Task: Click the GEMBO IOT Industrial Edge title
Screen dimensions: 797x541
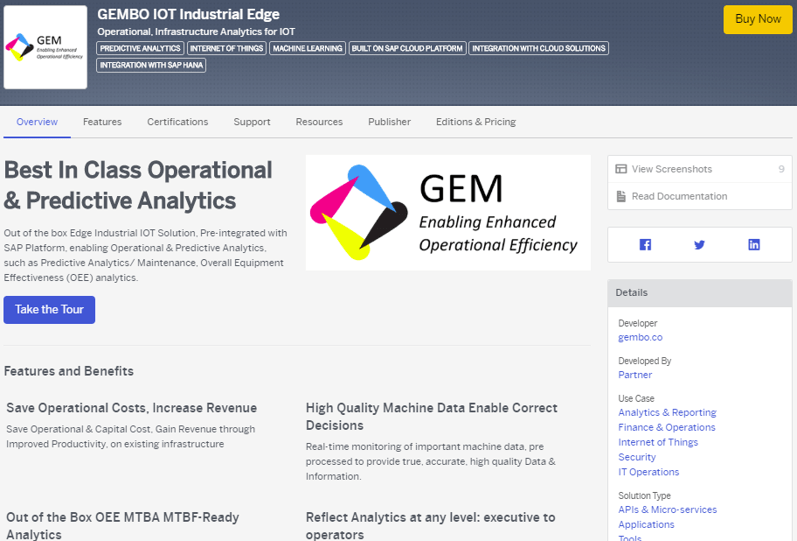Action: 188,14
